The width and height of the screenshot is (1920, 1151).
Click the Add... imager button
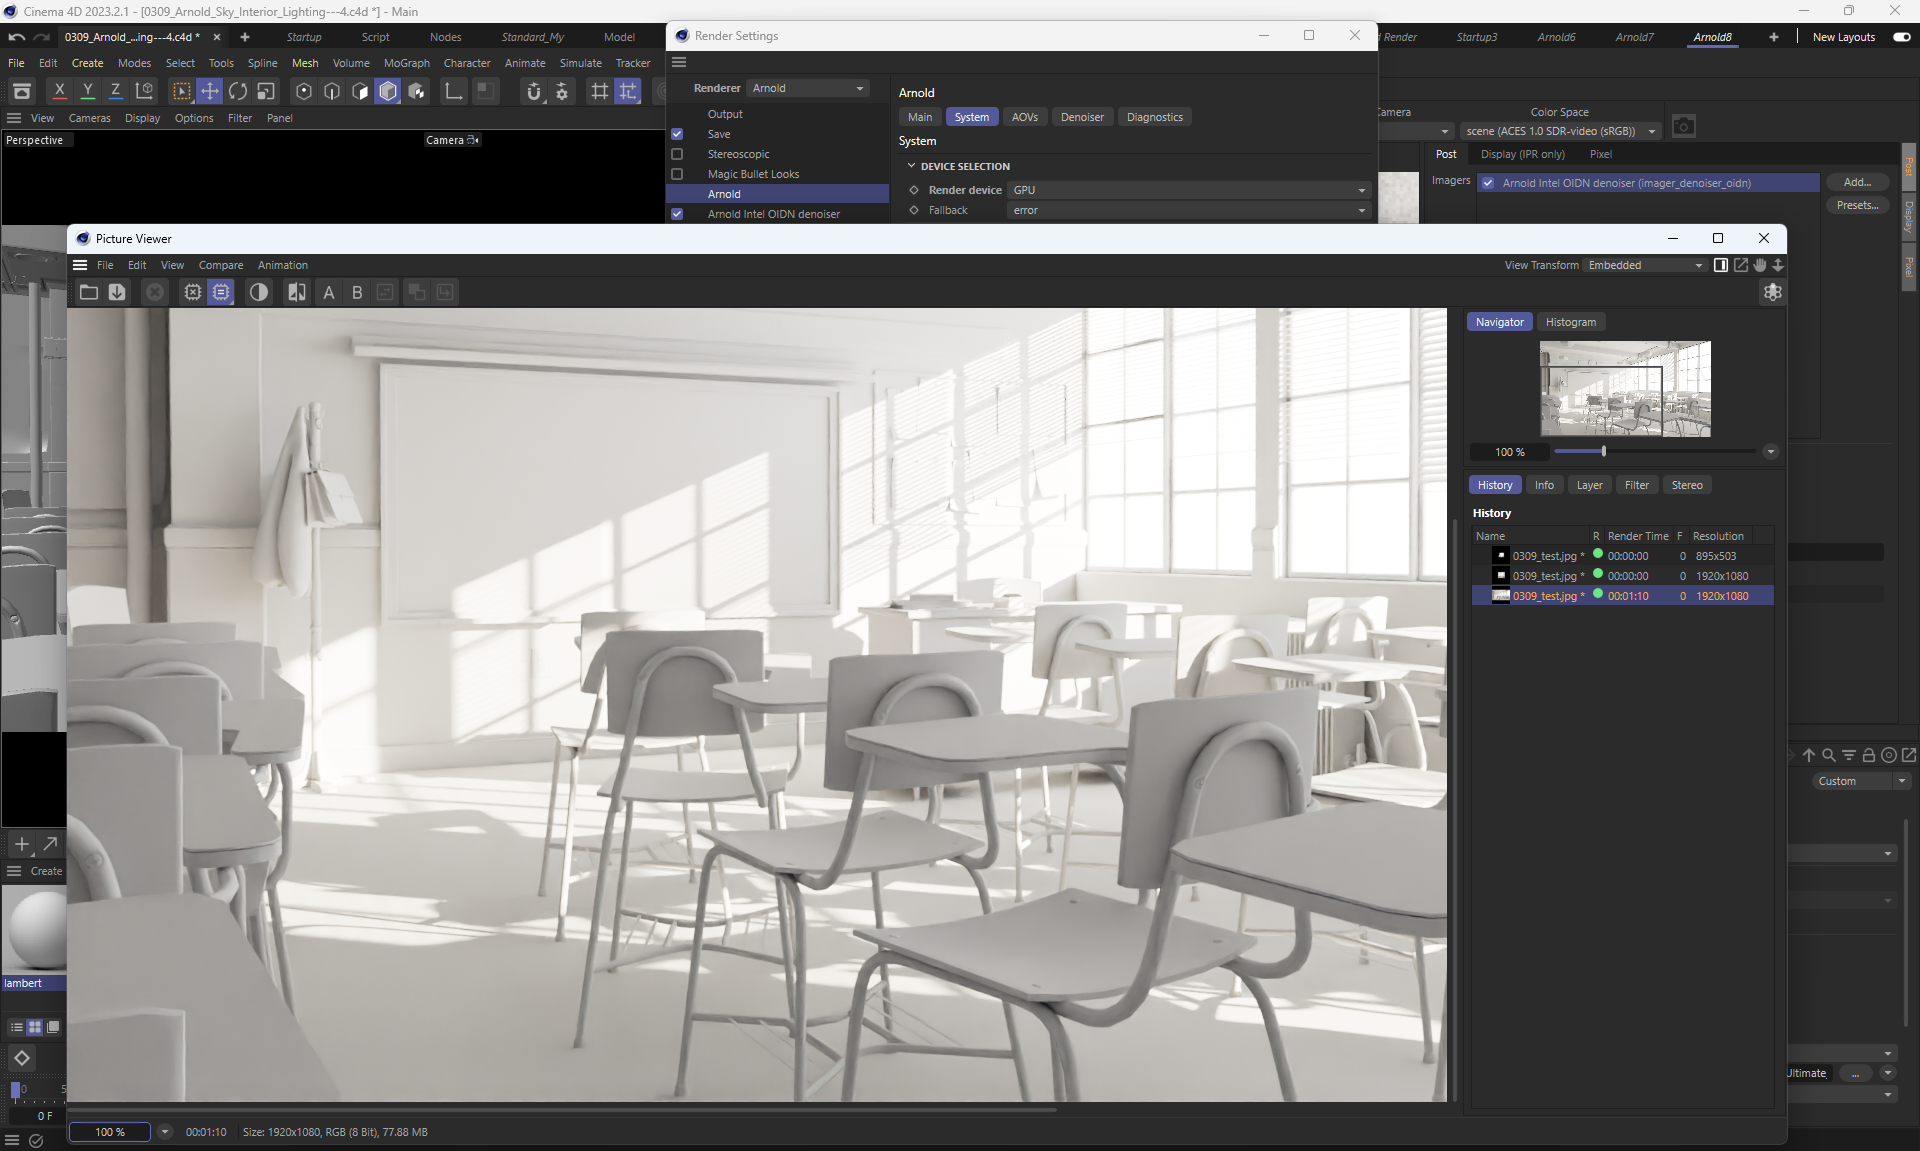pyautogui.click(x=1857, y=182)
